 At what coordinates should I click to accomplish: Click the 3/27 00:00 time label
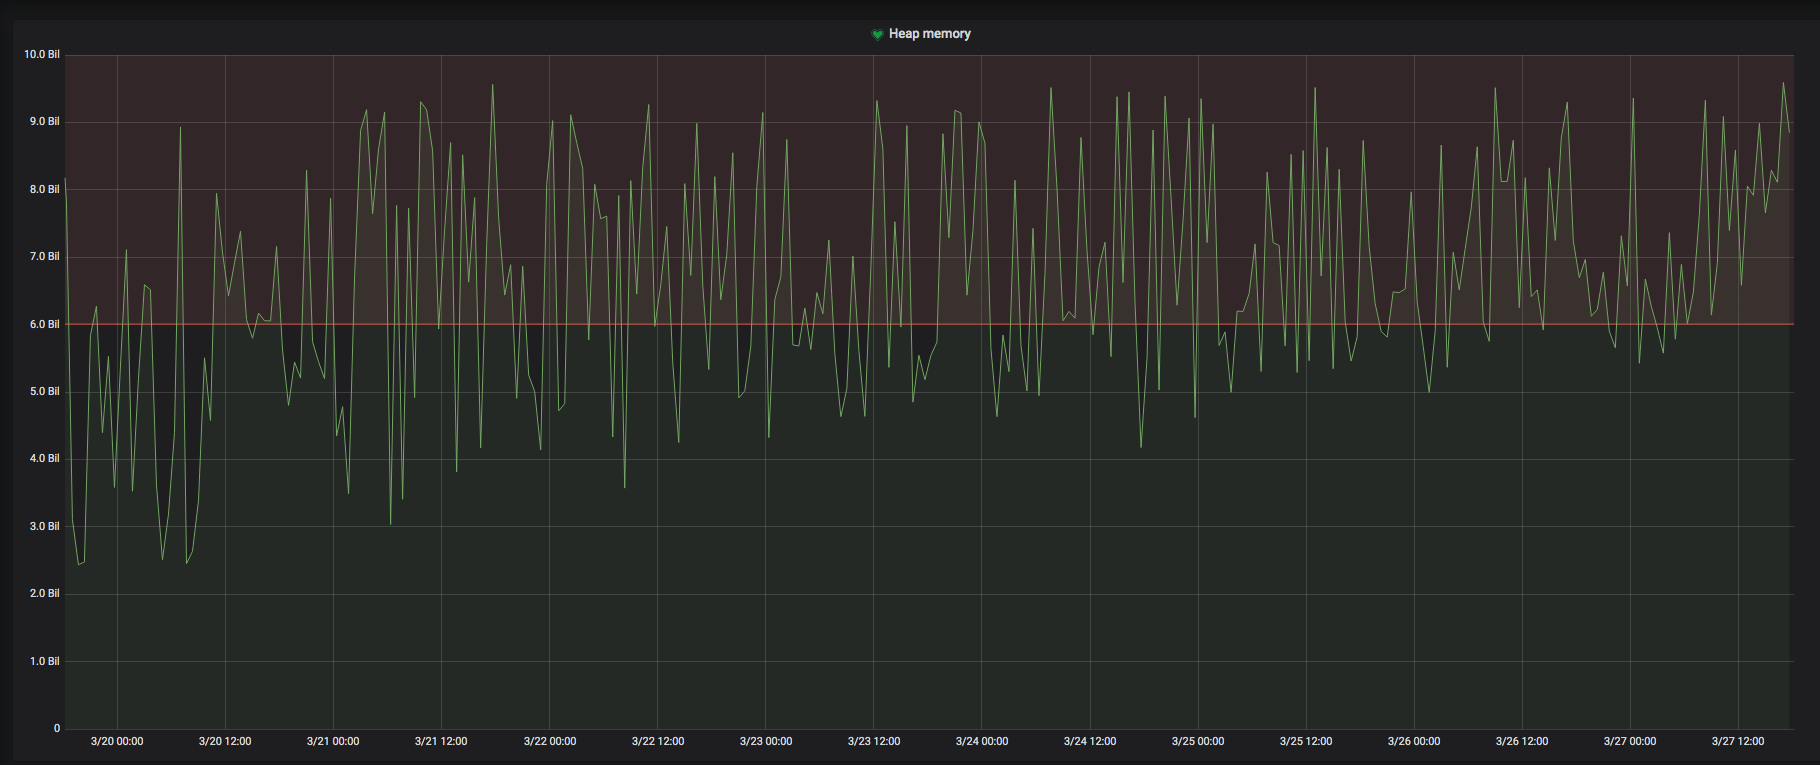(x=1630, y=741)
